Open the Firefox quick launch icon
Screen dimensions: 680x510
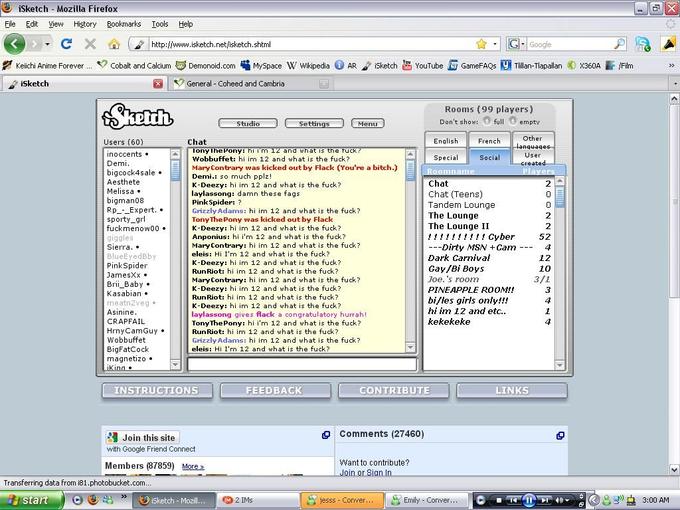tap(93, 500)
